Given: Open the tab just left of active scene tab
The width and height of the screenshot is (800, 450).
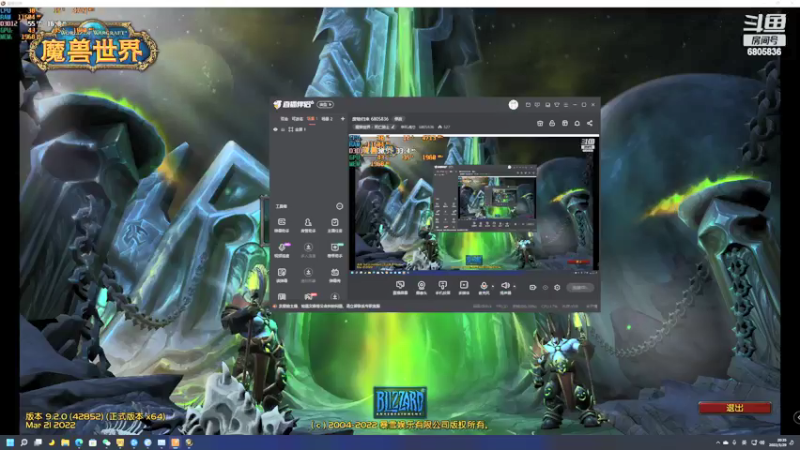Looking at the screenshot, I should (297, 118).
